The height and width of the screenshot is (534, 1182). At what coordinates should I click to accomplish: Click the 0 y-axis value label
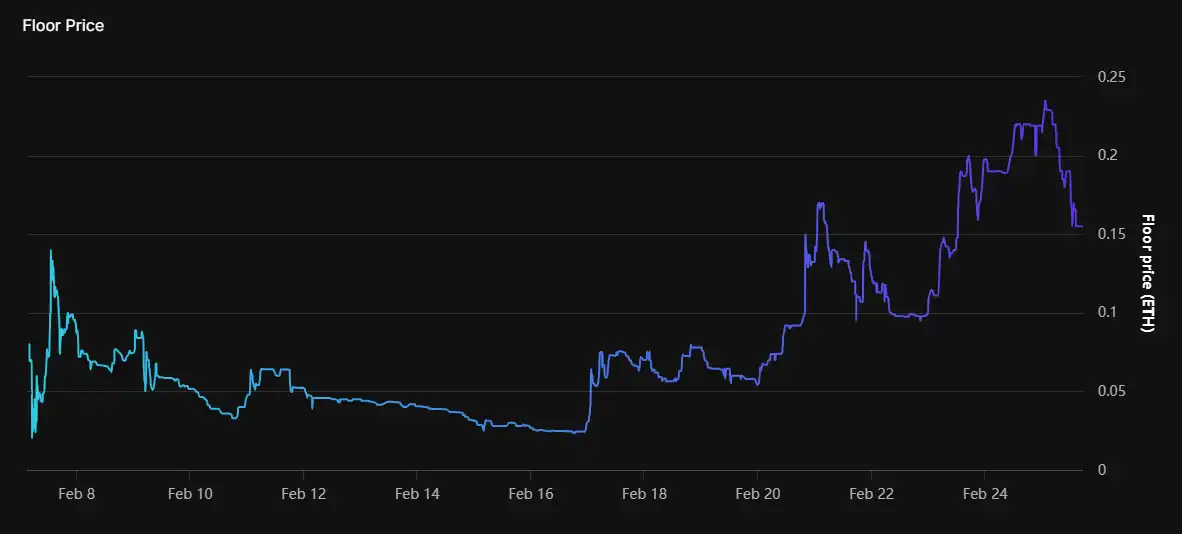(x=1101, y=470)
